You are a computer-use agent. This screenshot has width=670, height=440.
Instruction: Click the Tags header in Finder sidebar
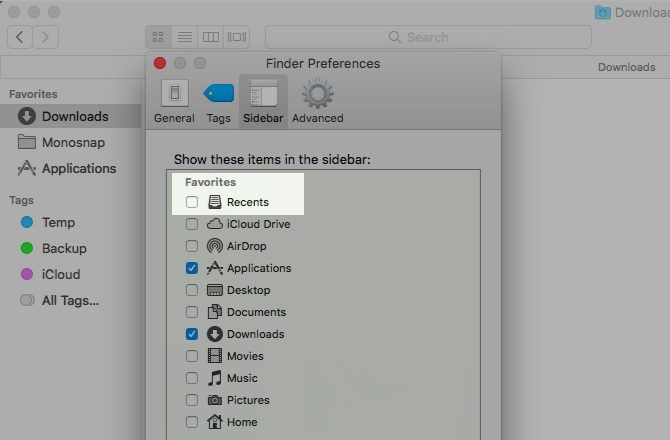click(21, 200)
